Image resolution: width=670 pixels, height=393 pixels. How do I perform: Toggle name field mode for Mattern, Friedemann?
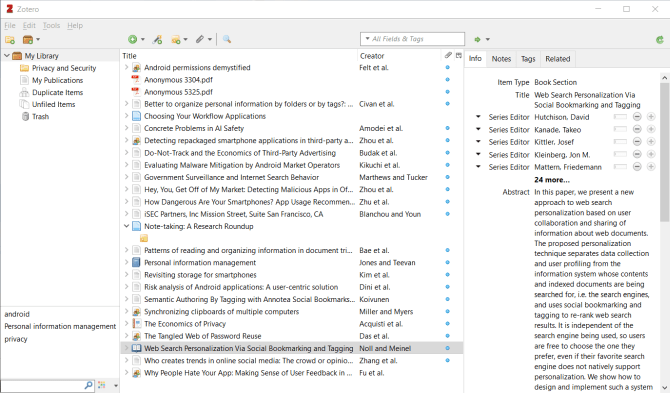(x=620, y=167)
